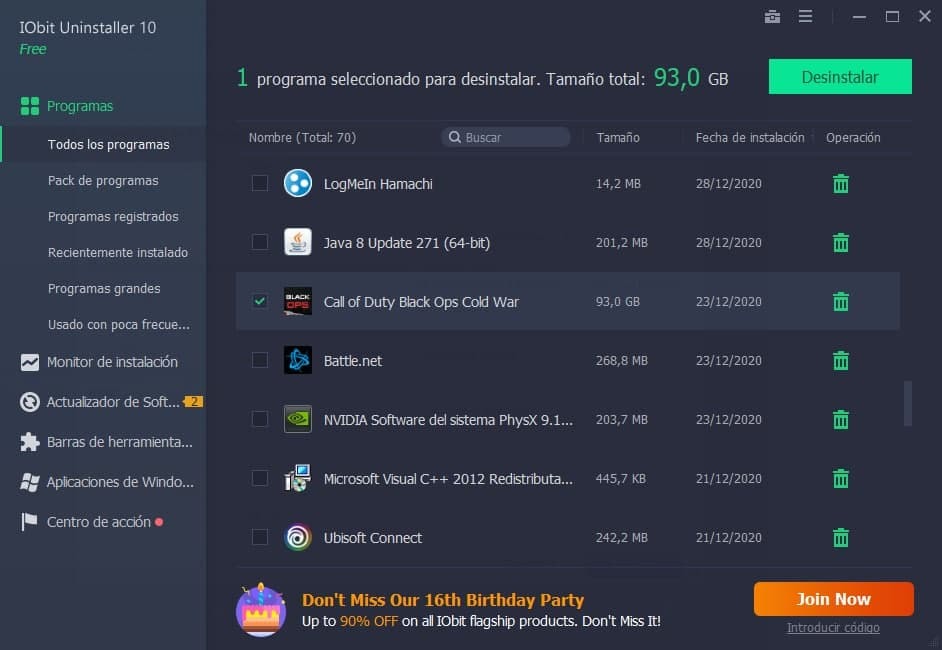The height and width of the screenshot is (650, 942).
Task: Click the Operación column header
Action: (x=853, y=138)
